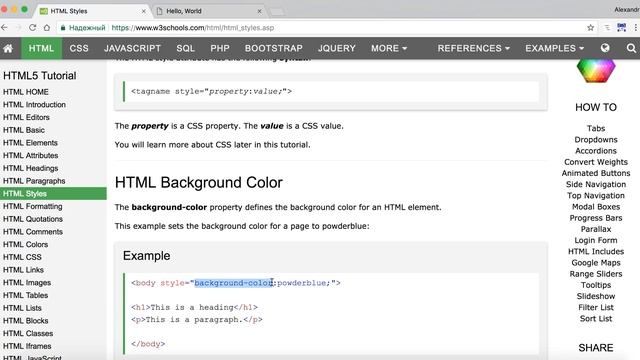
Task: Open the globe translate icon
Action: pos(605,48)
